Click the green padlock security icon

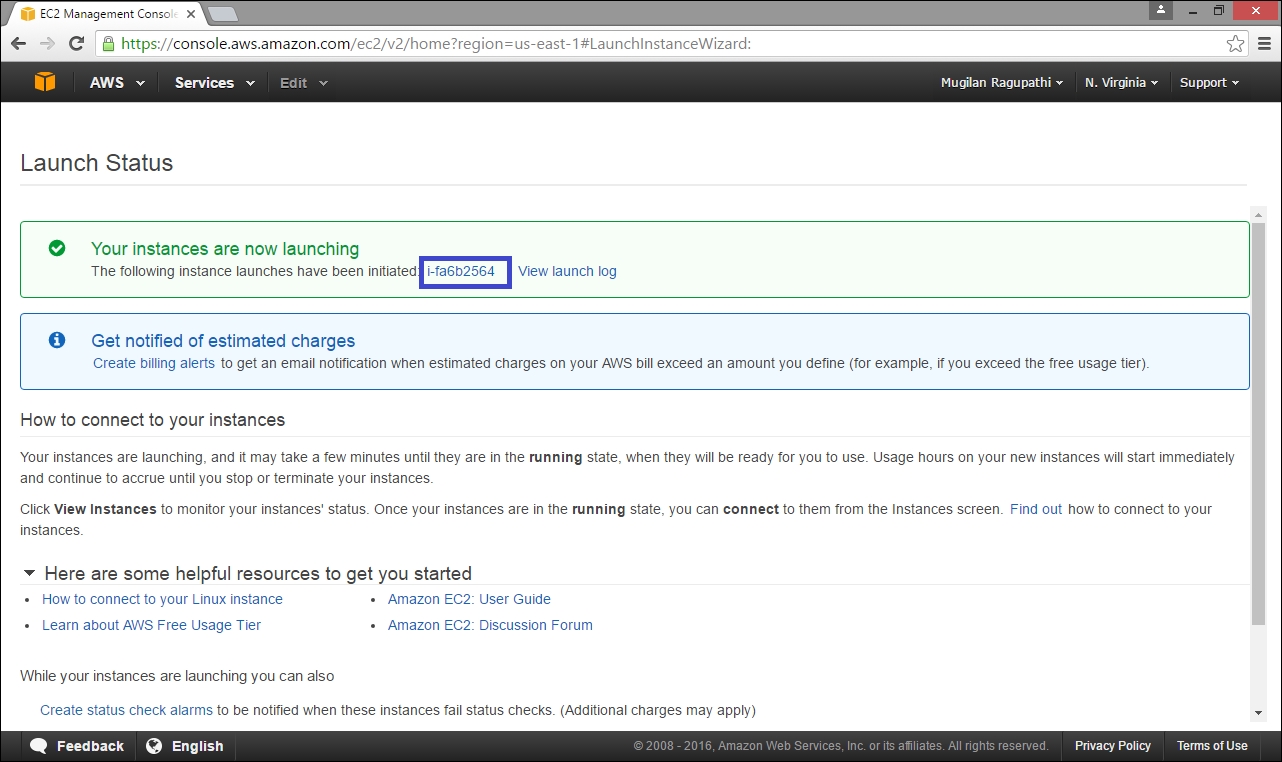pyautogui.click(x=108, y=44)
